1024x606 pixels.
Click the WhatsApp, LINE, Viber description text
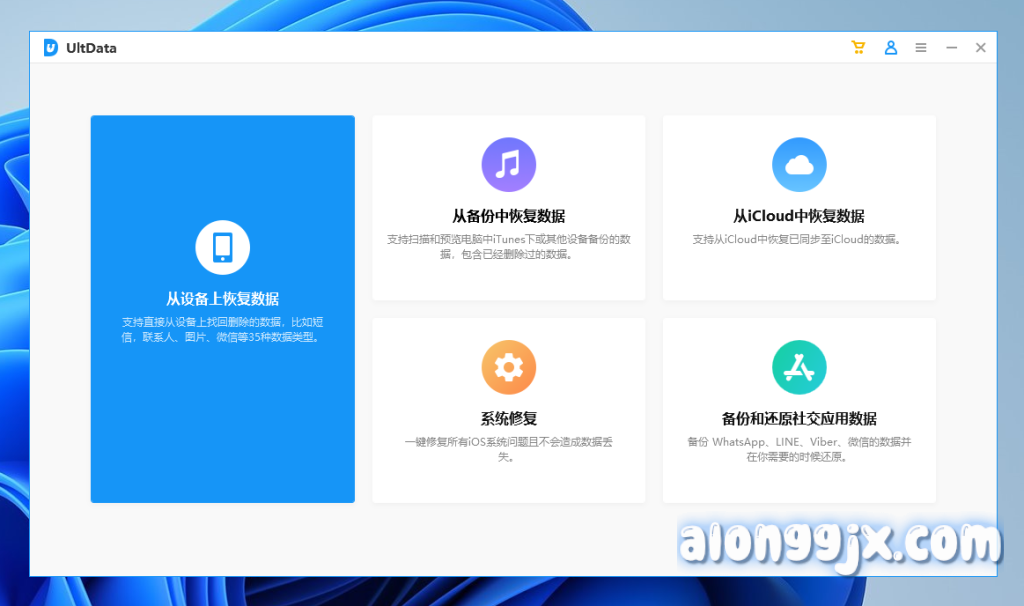(798, 449)
